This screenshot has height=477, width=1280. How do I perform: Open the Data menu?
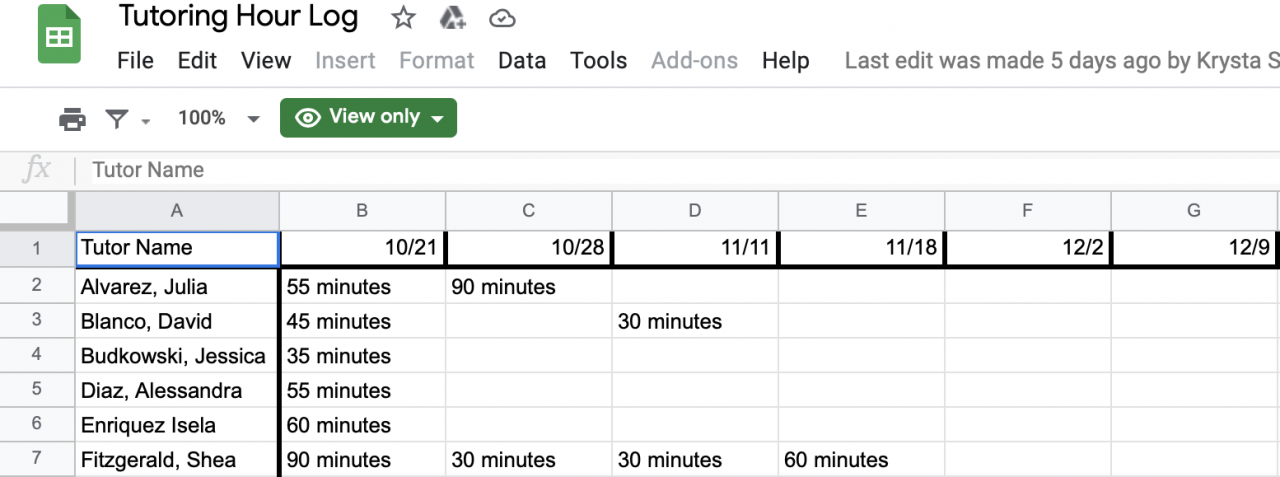click(522, 60)
